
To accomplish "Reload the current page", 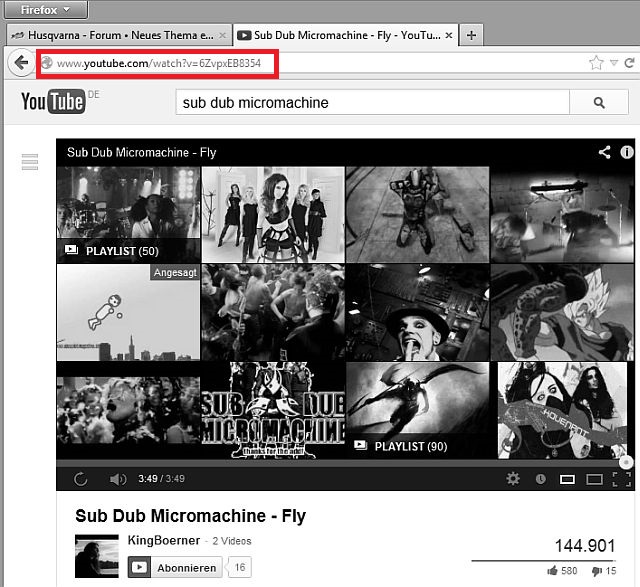I will tap(629, 63).
